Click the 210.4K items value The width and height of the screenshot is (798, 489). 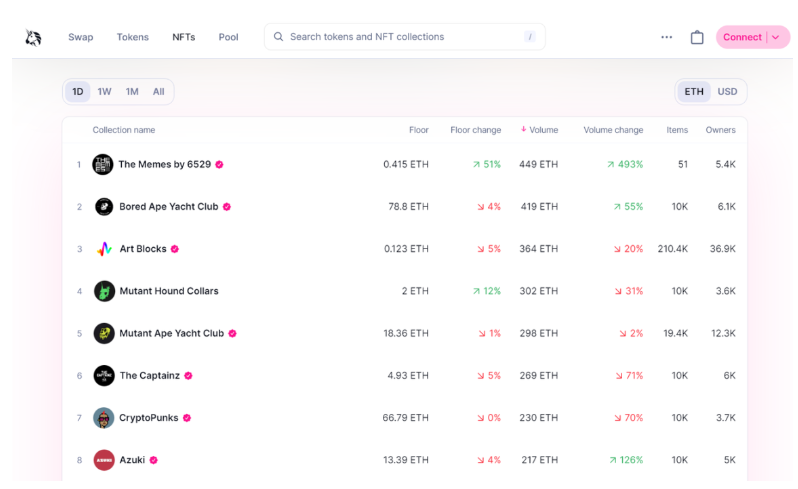[673, 249]
